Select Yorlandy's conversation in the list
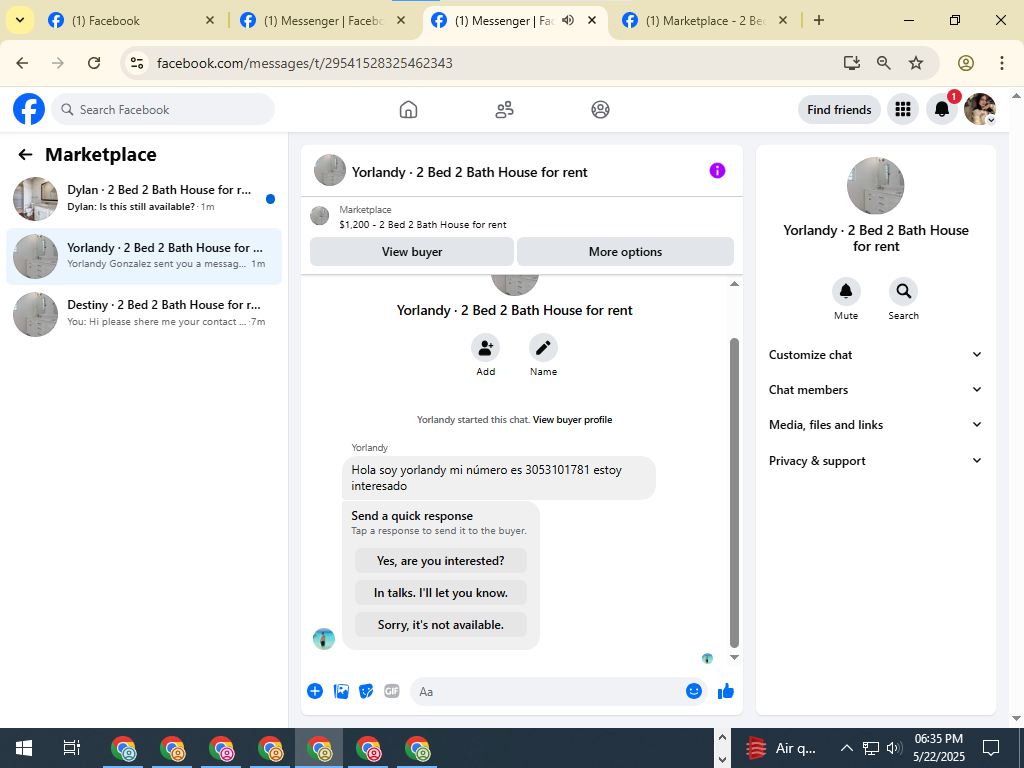This screenshot has width=1024, height=768. click(144, 256)
